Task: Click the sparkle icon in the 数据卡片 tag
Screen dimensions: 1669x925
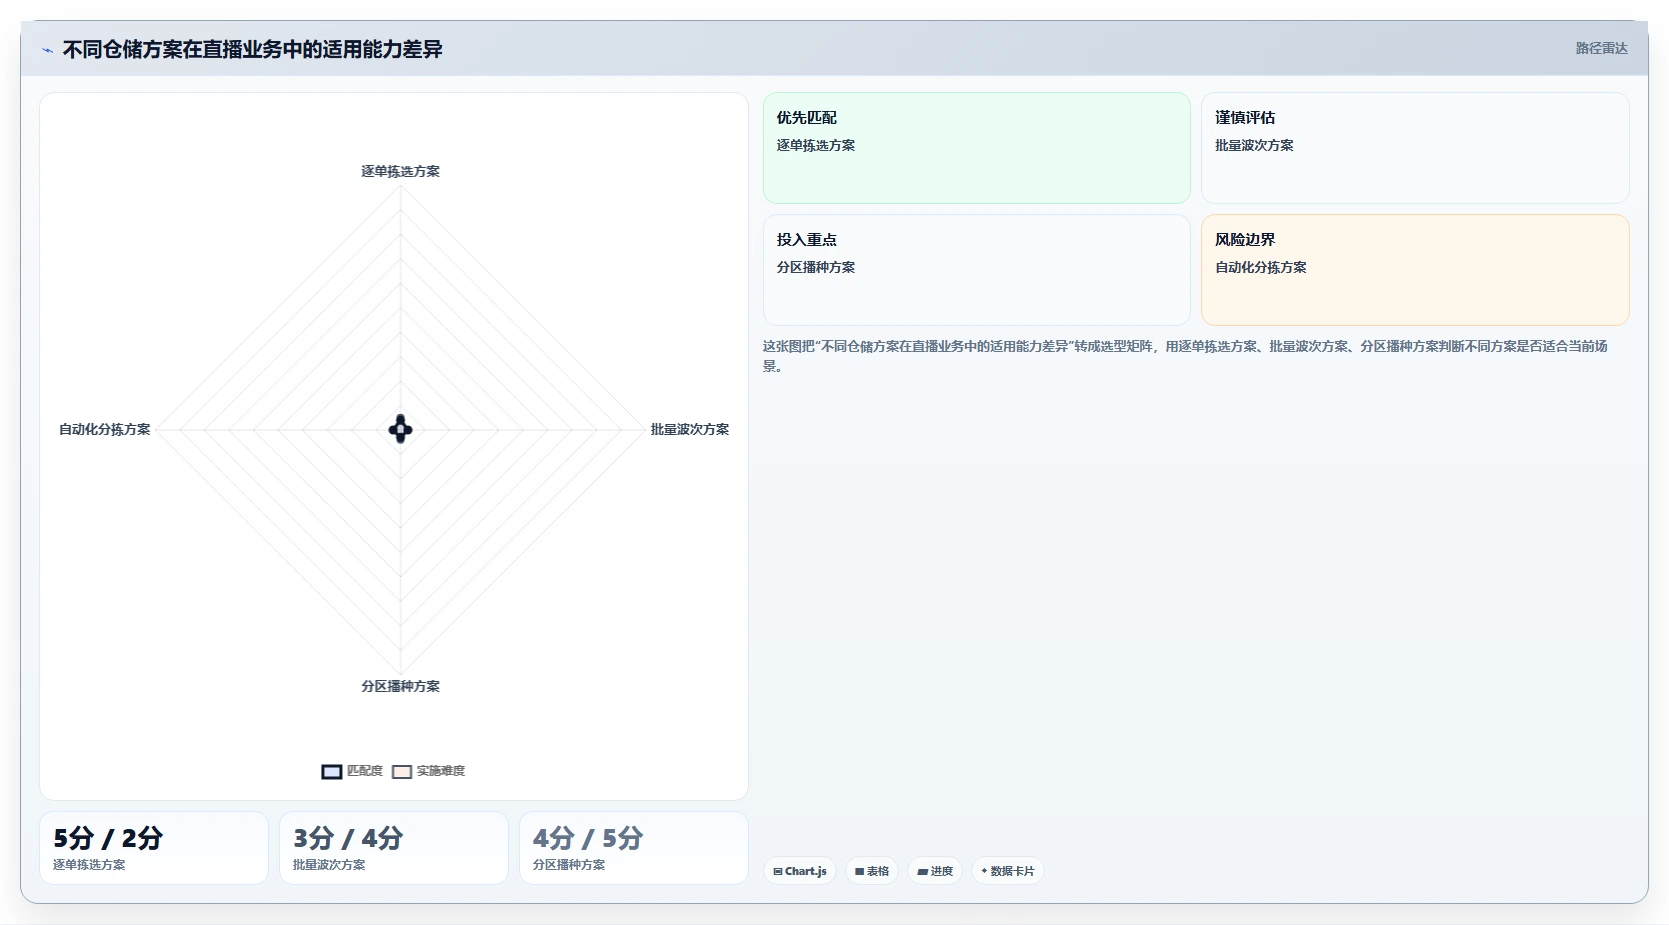Action: click(x=984, y=871)
